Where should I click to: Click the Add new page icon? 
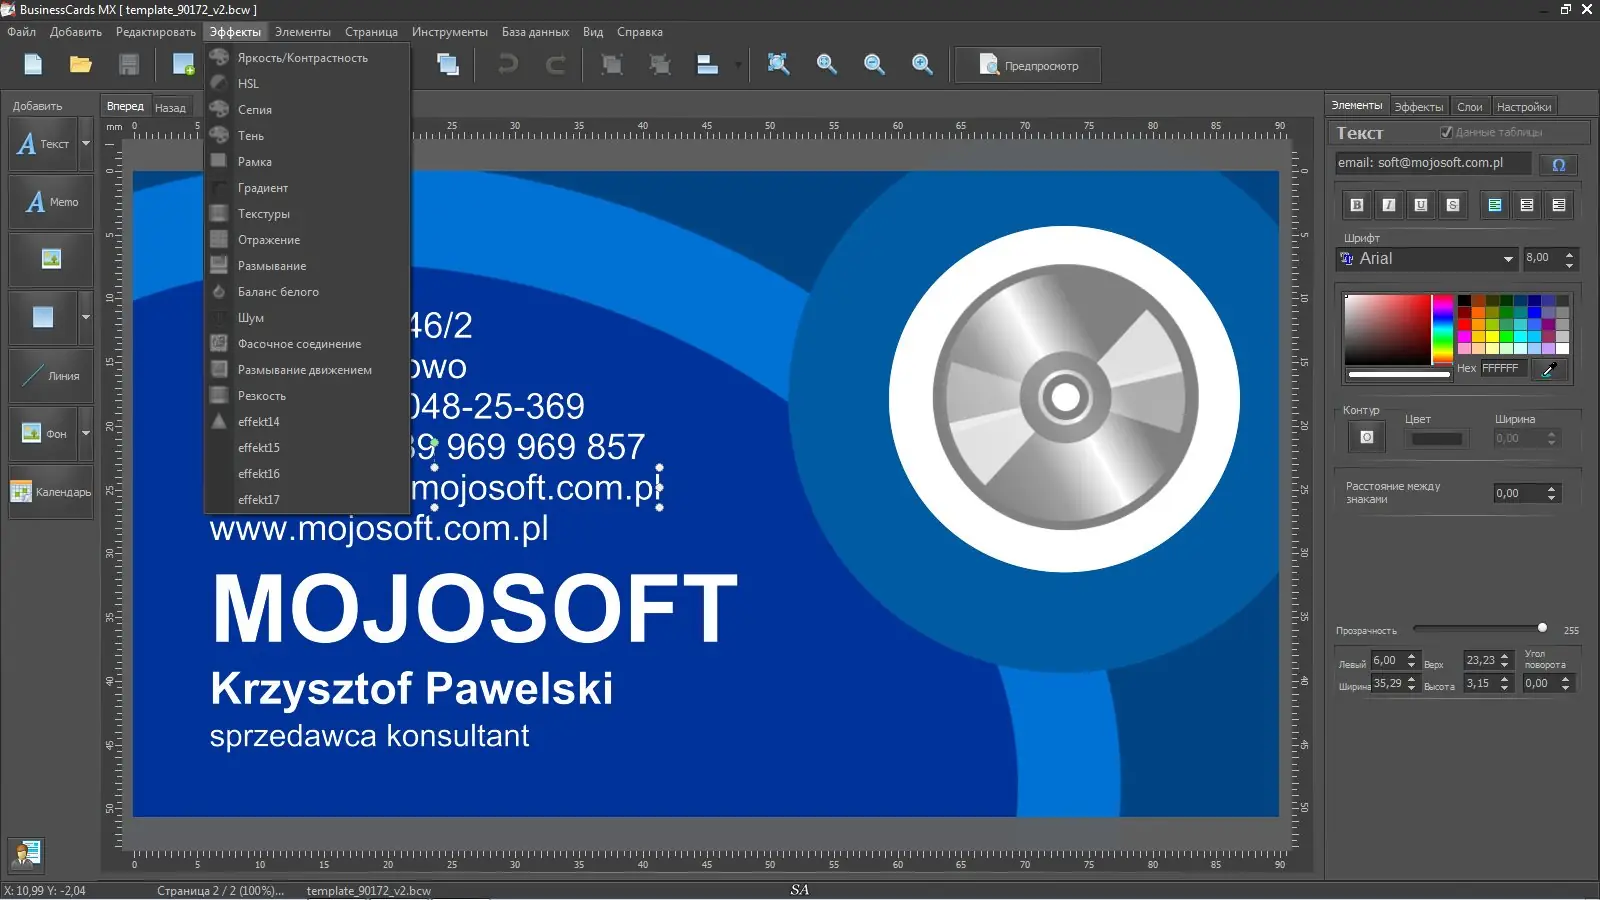183,65
